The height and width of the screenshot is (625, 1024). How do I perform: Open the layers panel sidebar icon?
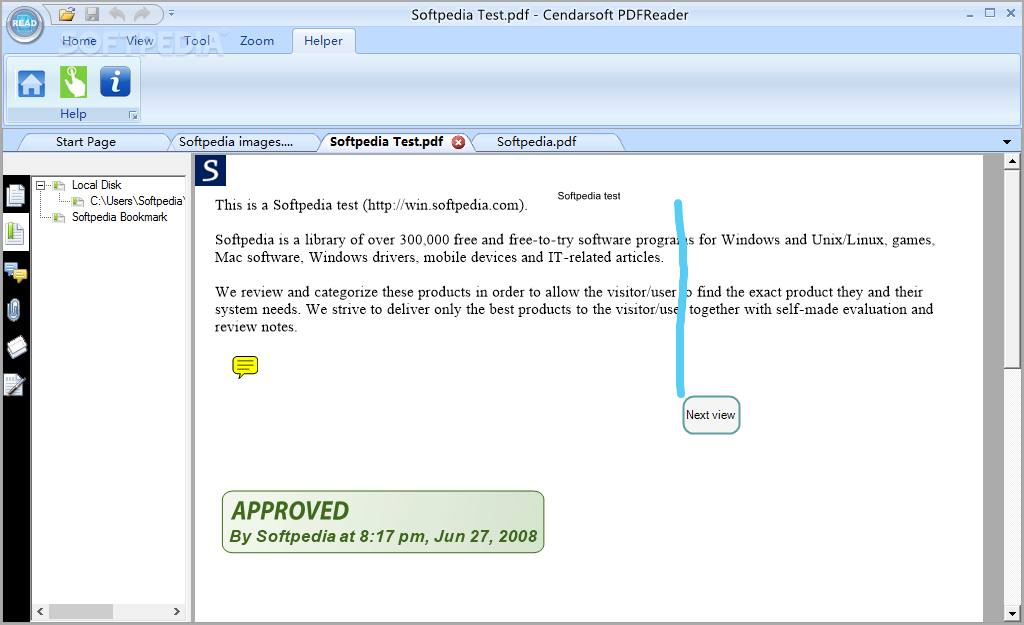point(16,347)
